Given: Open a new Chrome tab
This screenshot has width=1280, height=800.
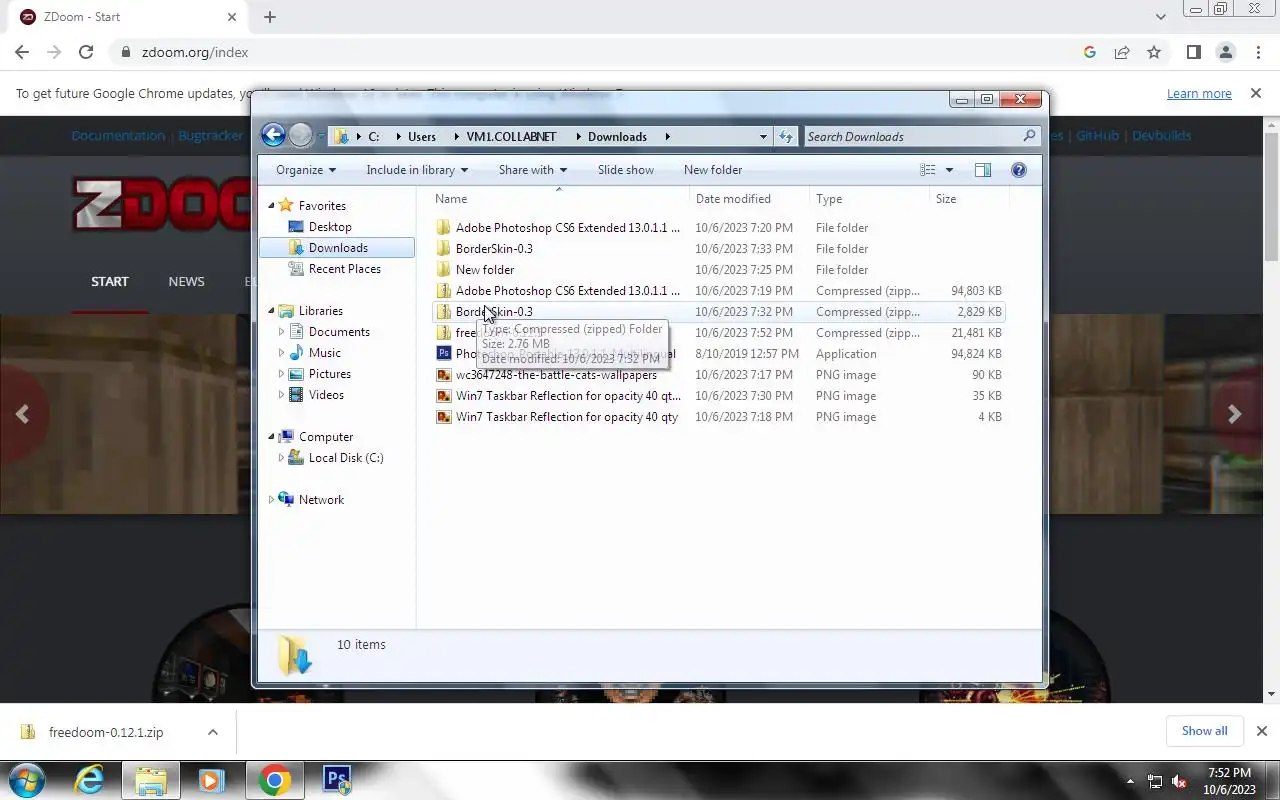Looking at the screenshot, I should (x=270, y=17).
